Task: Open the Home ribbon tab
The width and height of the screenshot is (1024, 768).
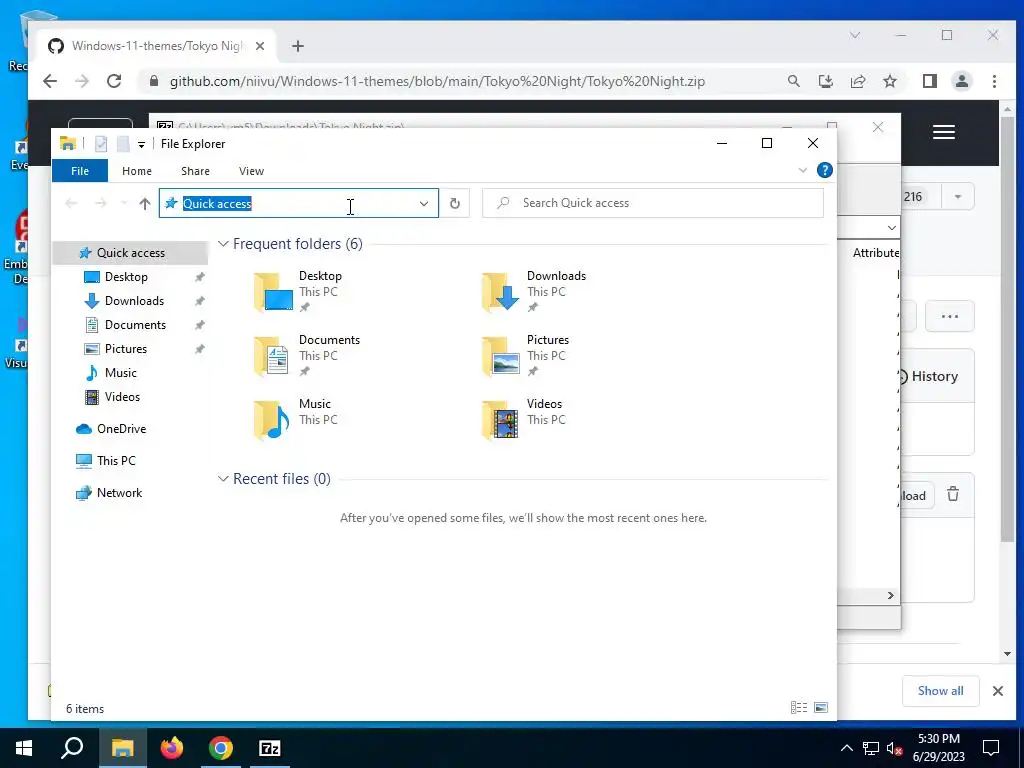Action: click(x=136, y=171)
